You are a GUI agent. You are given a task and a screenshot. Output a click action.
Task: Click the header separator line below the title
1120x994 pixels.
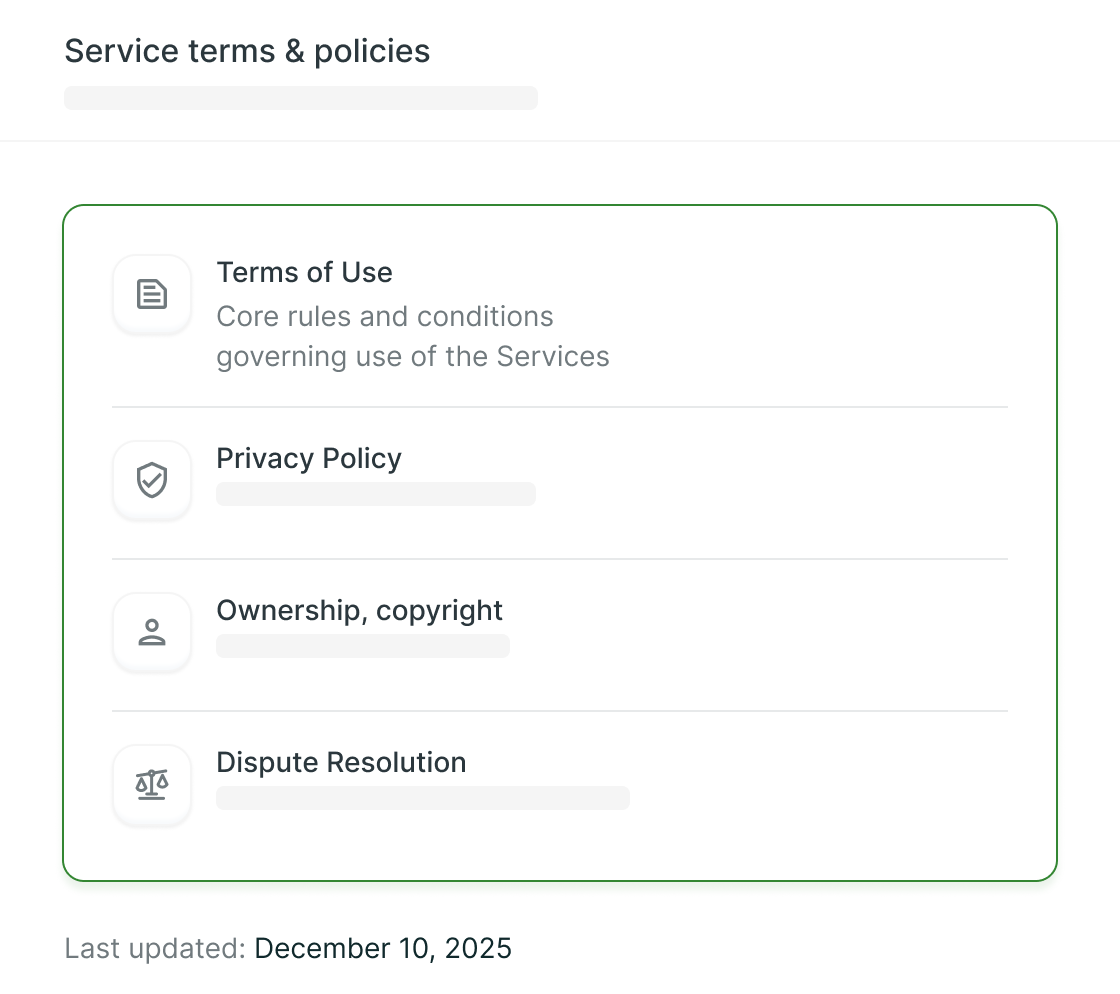click(x=560, y=141)
